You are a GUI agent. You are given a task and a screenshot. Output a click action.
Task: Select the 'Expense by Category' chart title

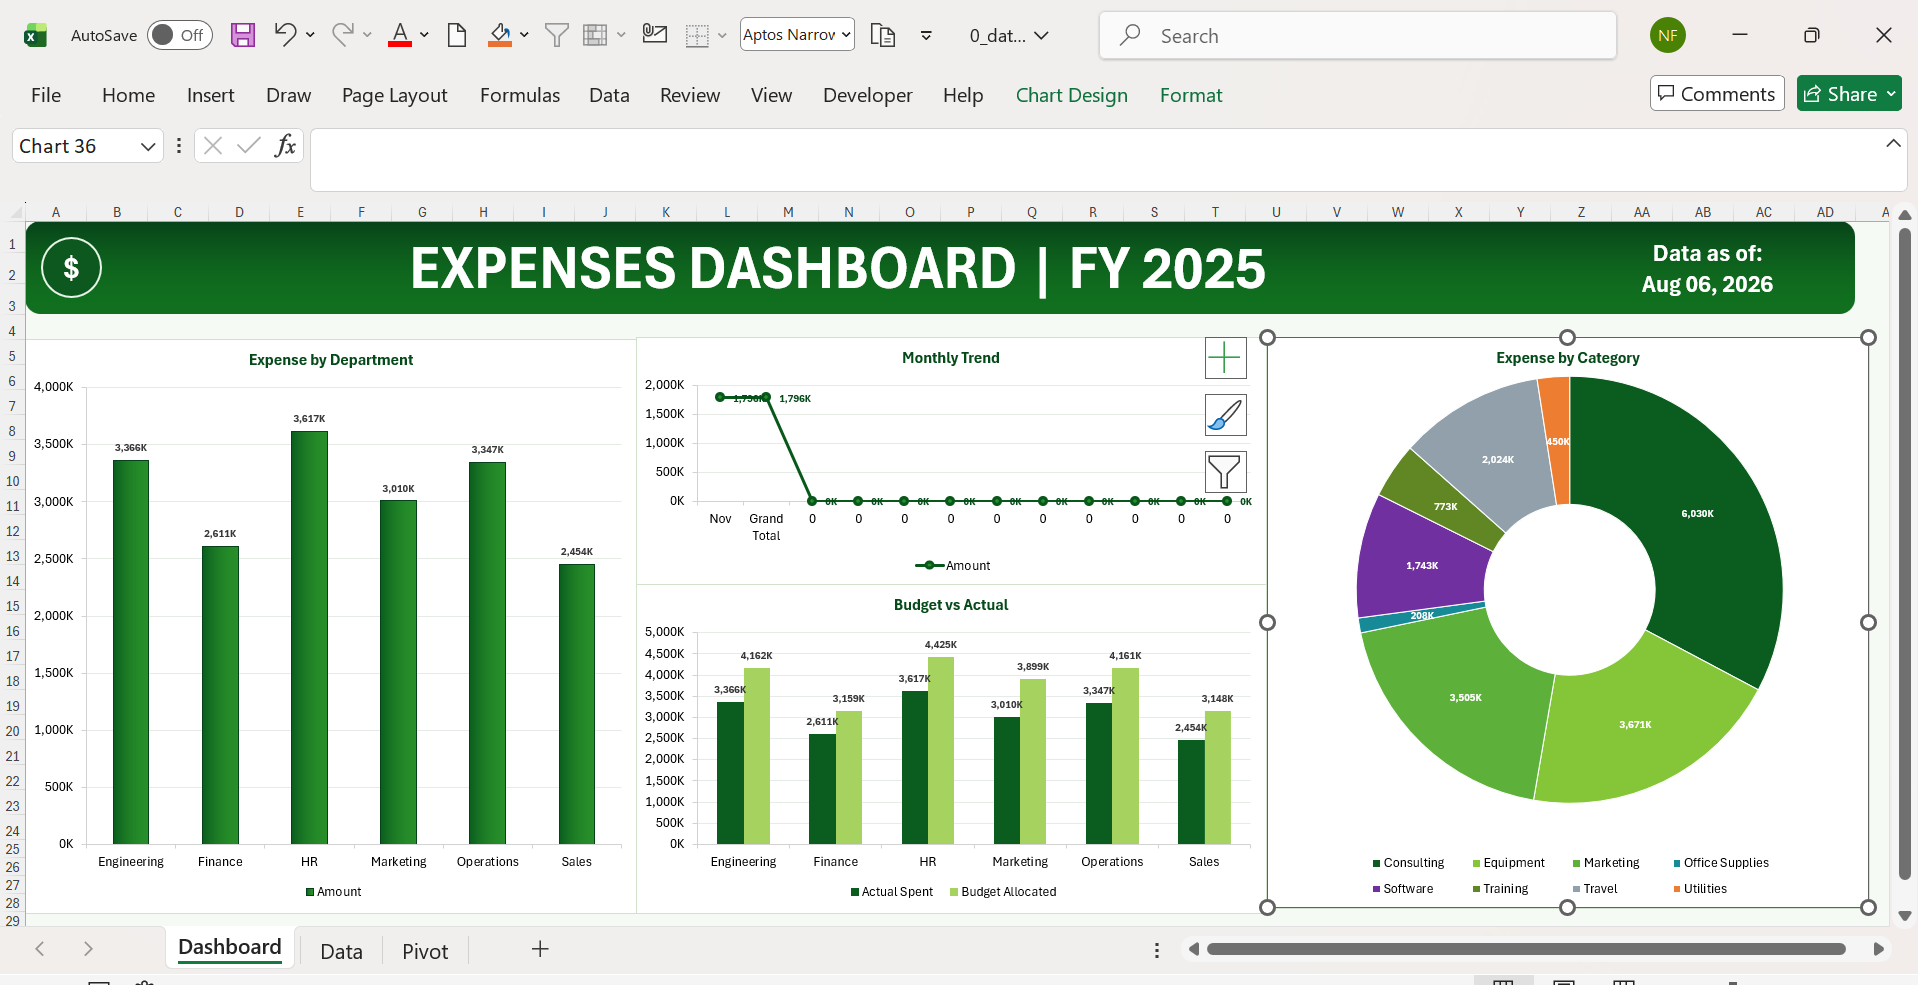1568,358
